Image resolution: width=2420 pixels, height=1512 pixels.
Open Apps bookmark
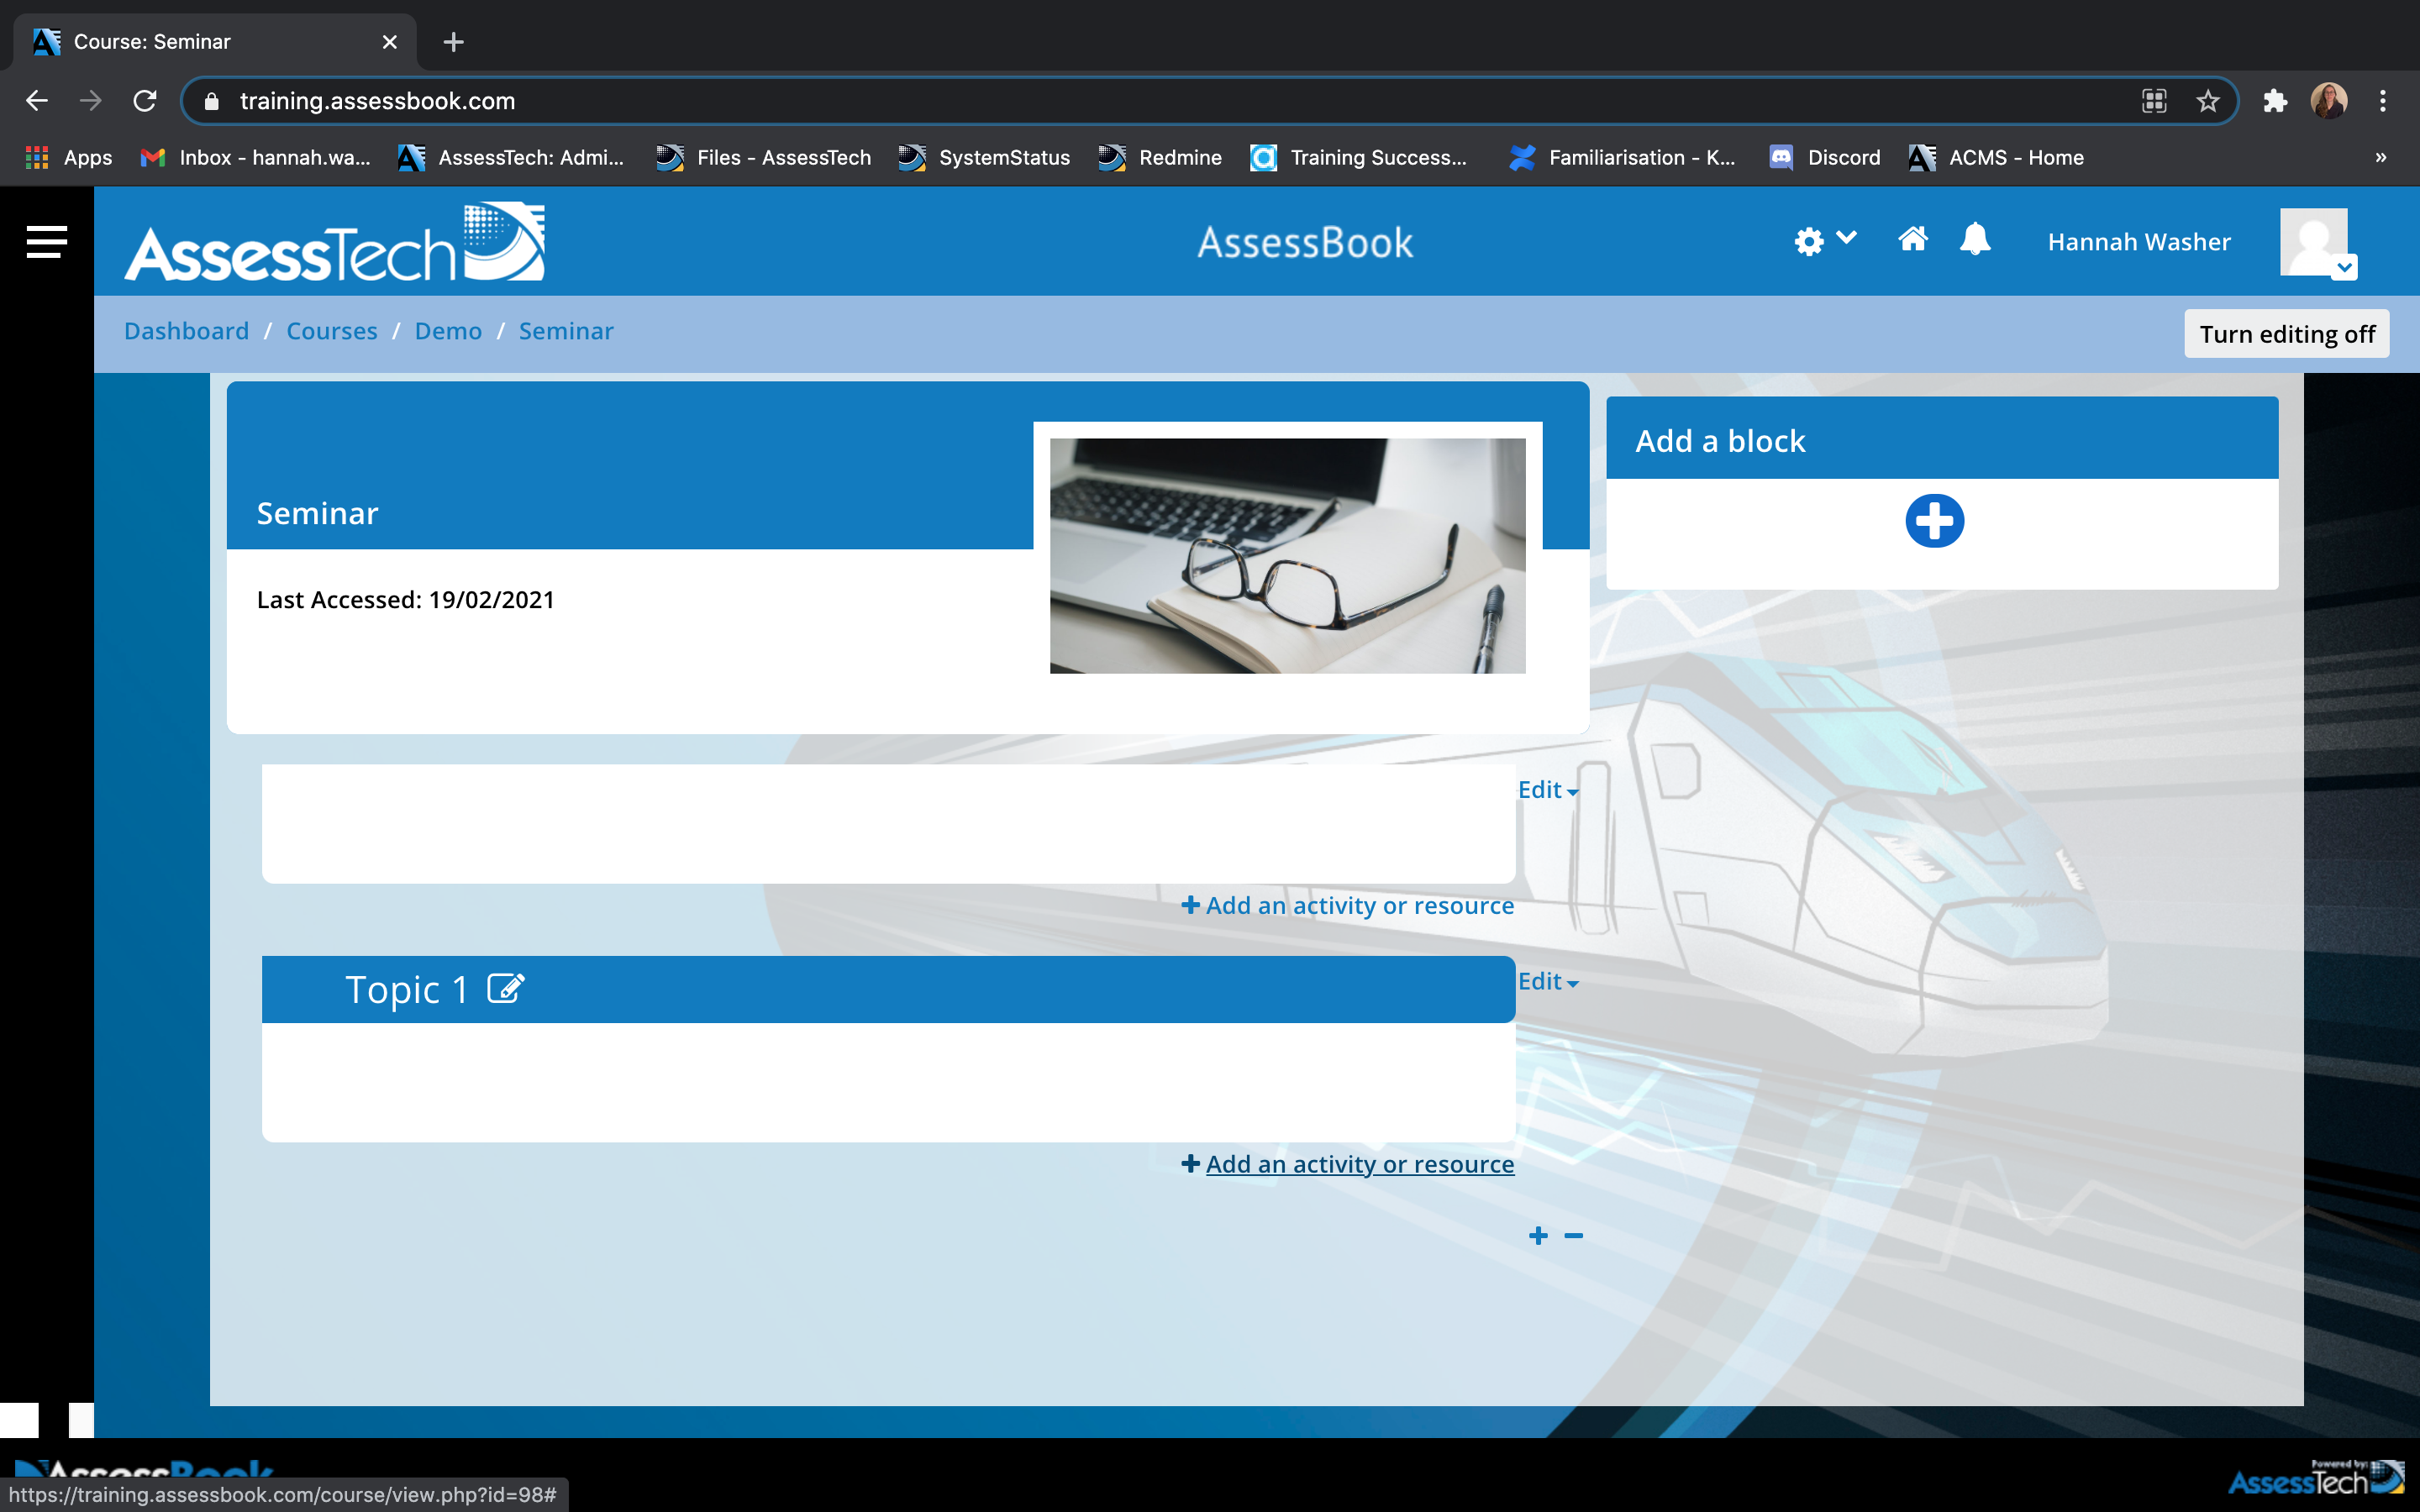(x=69, y=157)
